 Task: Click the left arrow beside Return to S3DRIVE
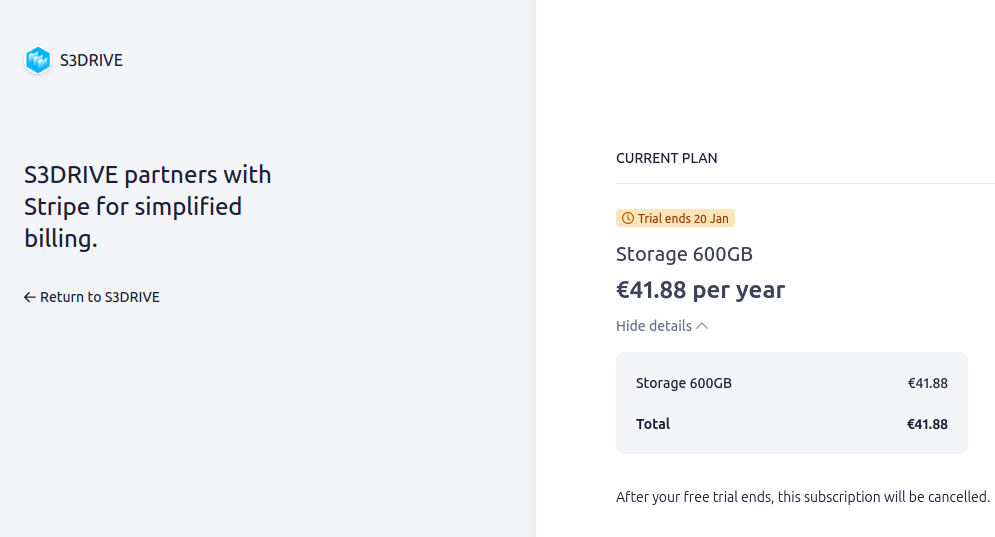pyautogui.click(x=30, y=297)
